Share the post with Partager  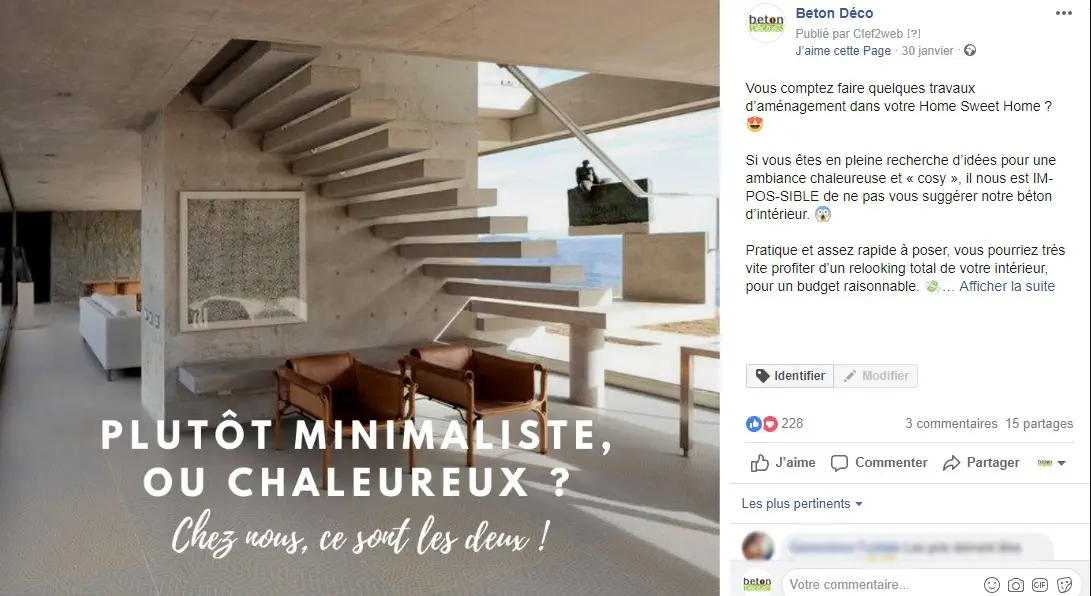click(981, 462)
